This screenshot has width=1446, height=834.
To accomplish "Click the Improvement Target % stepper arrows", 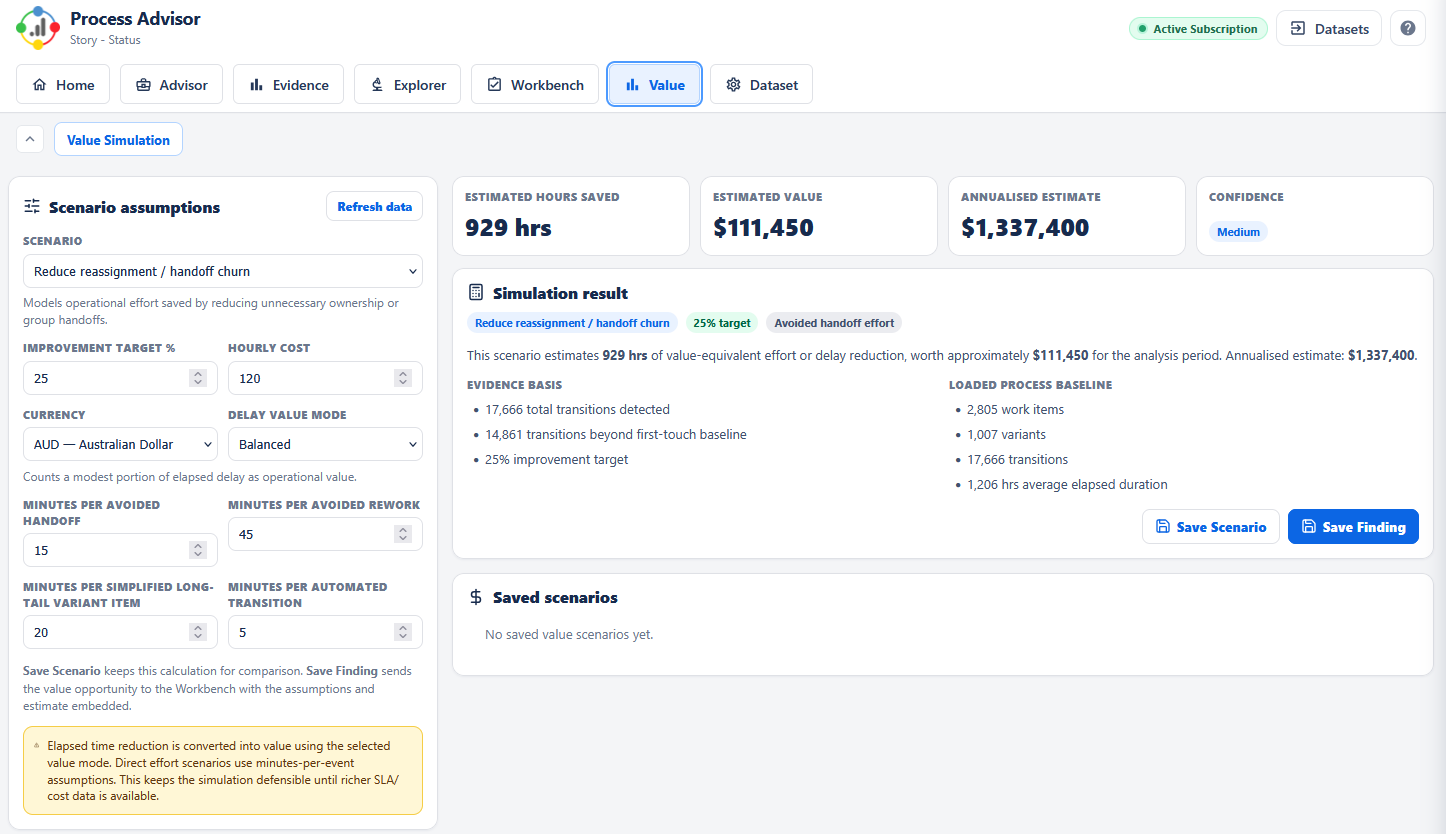I will tap(198, 378).
